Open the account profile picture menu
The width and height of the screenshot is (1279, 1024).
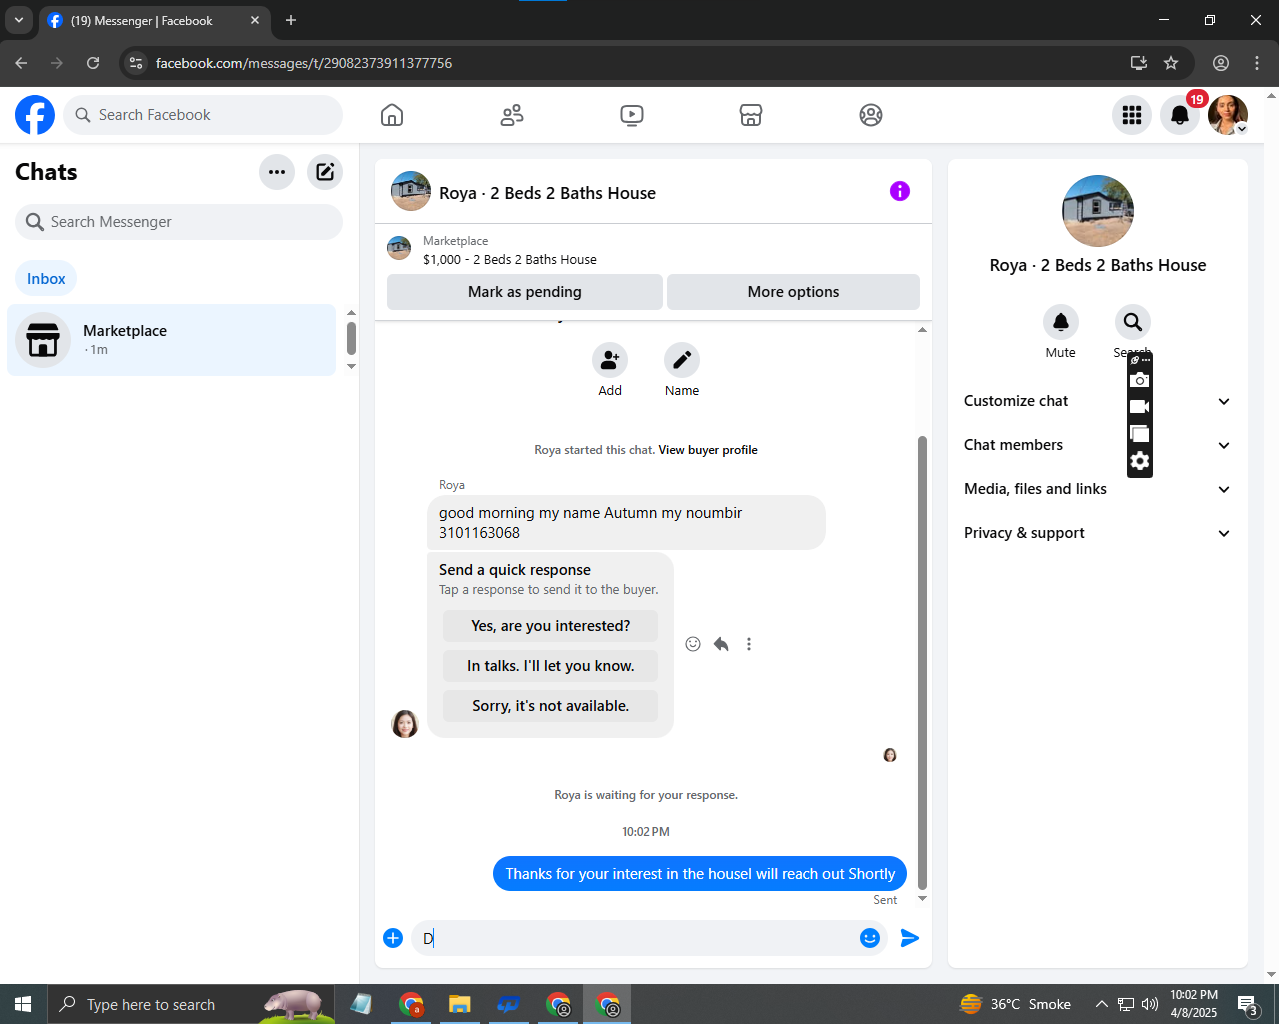pyautogui.click(x=1228, y=115)
